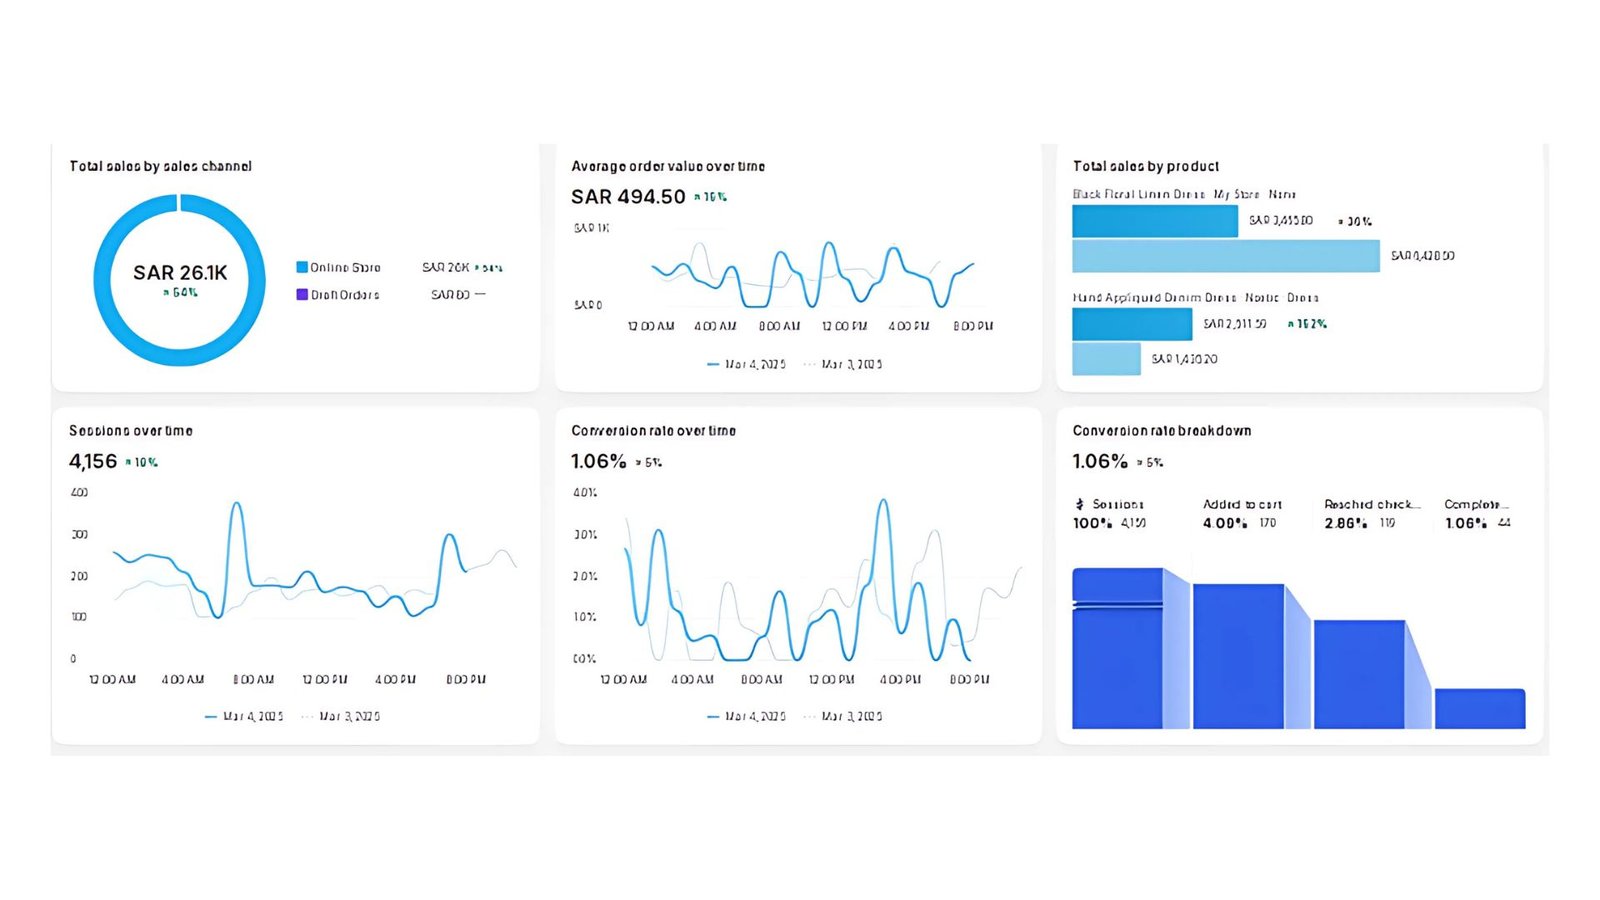Screen dimensions: 1600x900
Task: Select the blue Online Store legend swatch
Action: (x=302, y=267)
